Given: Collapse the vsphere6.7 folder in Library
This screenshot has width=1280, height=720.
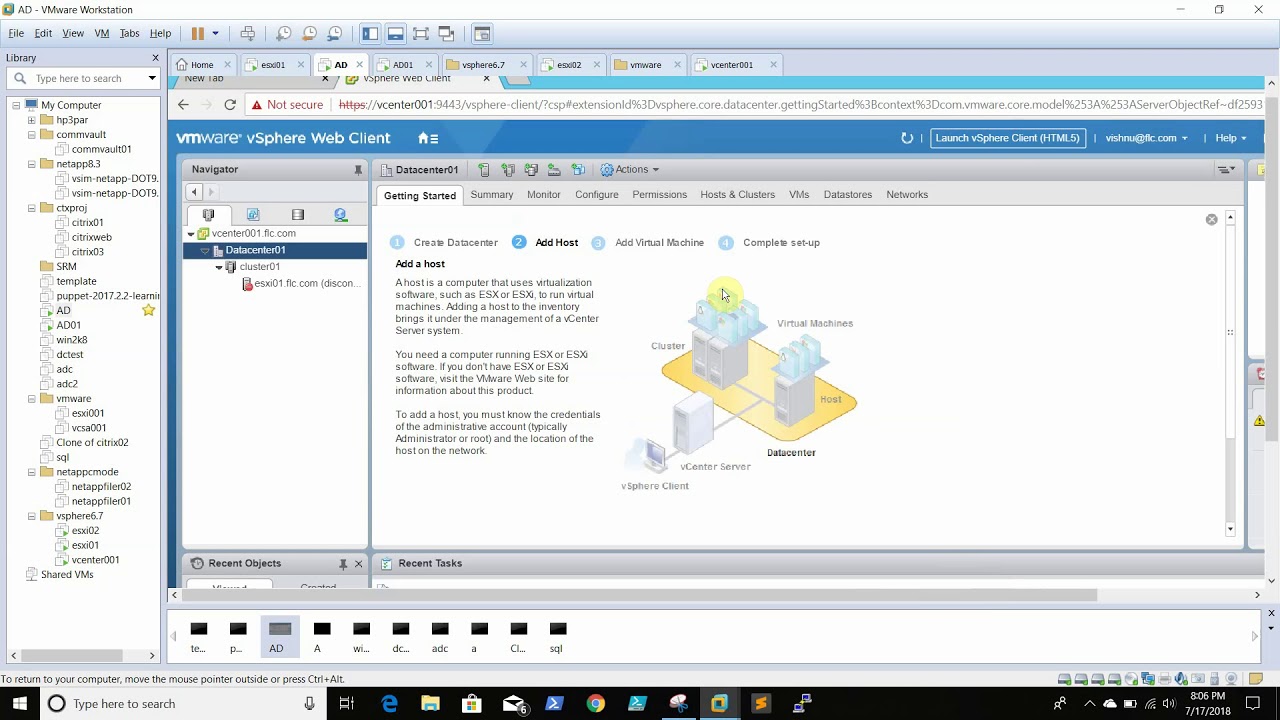Looking at the screenshot, I should pos(32,516).
